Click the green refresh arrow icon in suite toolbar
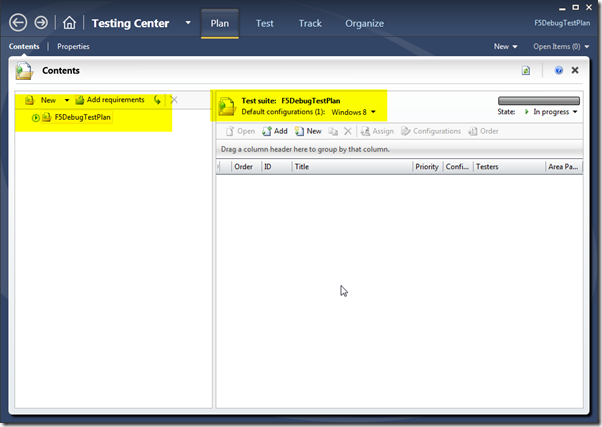This screenshot has height=427, width=602. (157, 100)
